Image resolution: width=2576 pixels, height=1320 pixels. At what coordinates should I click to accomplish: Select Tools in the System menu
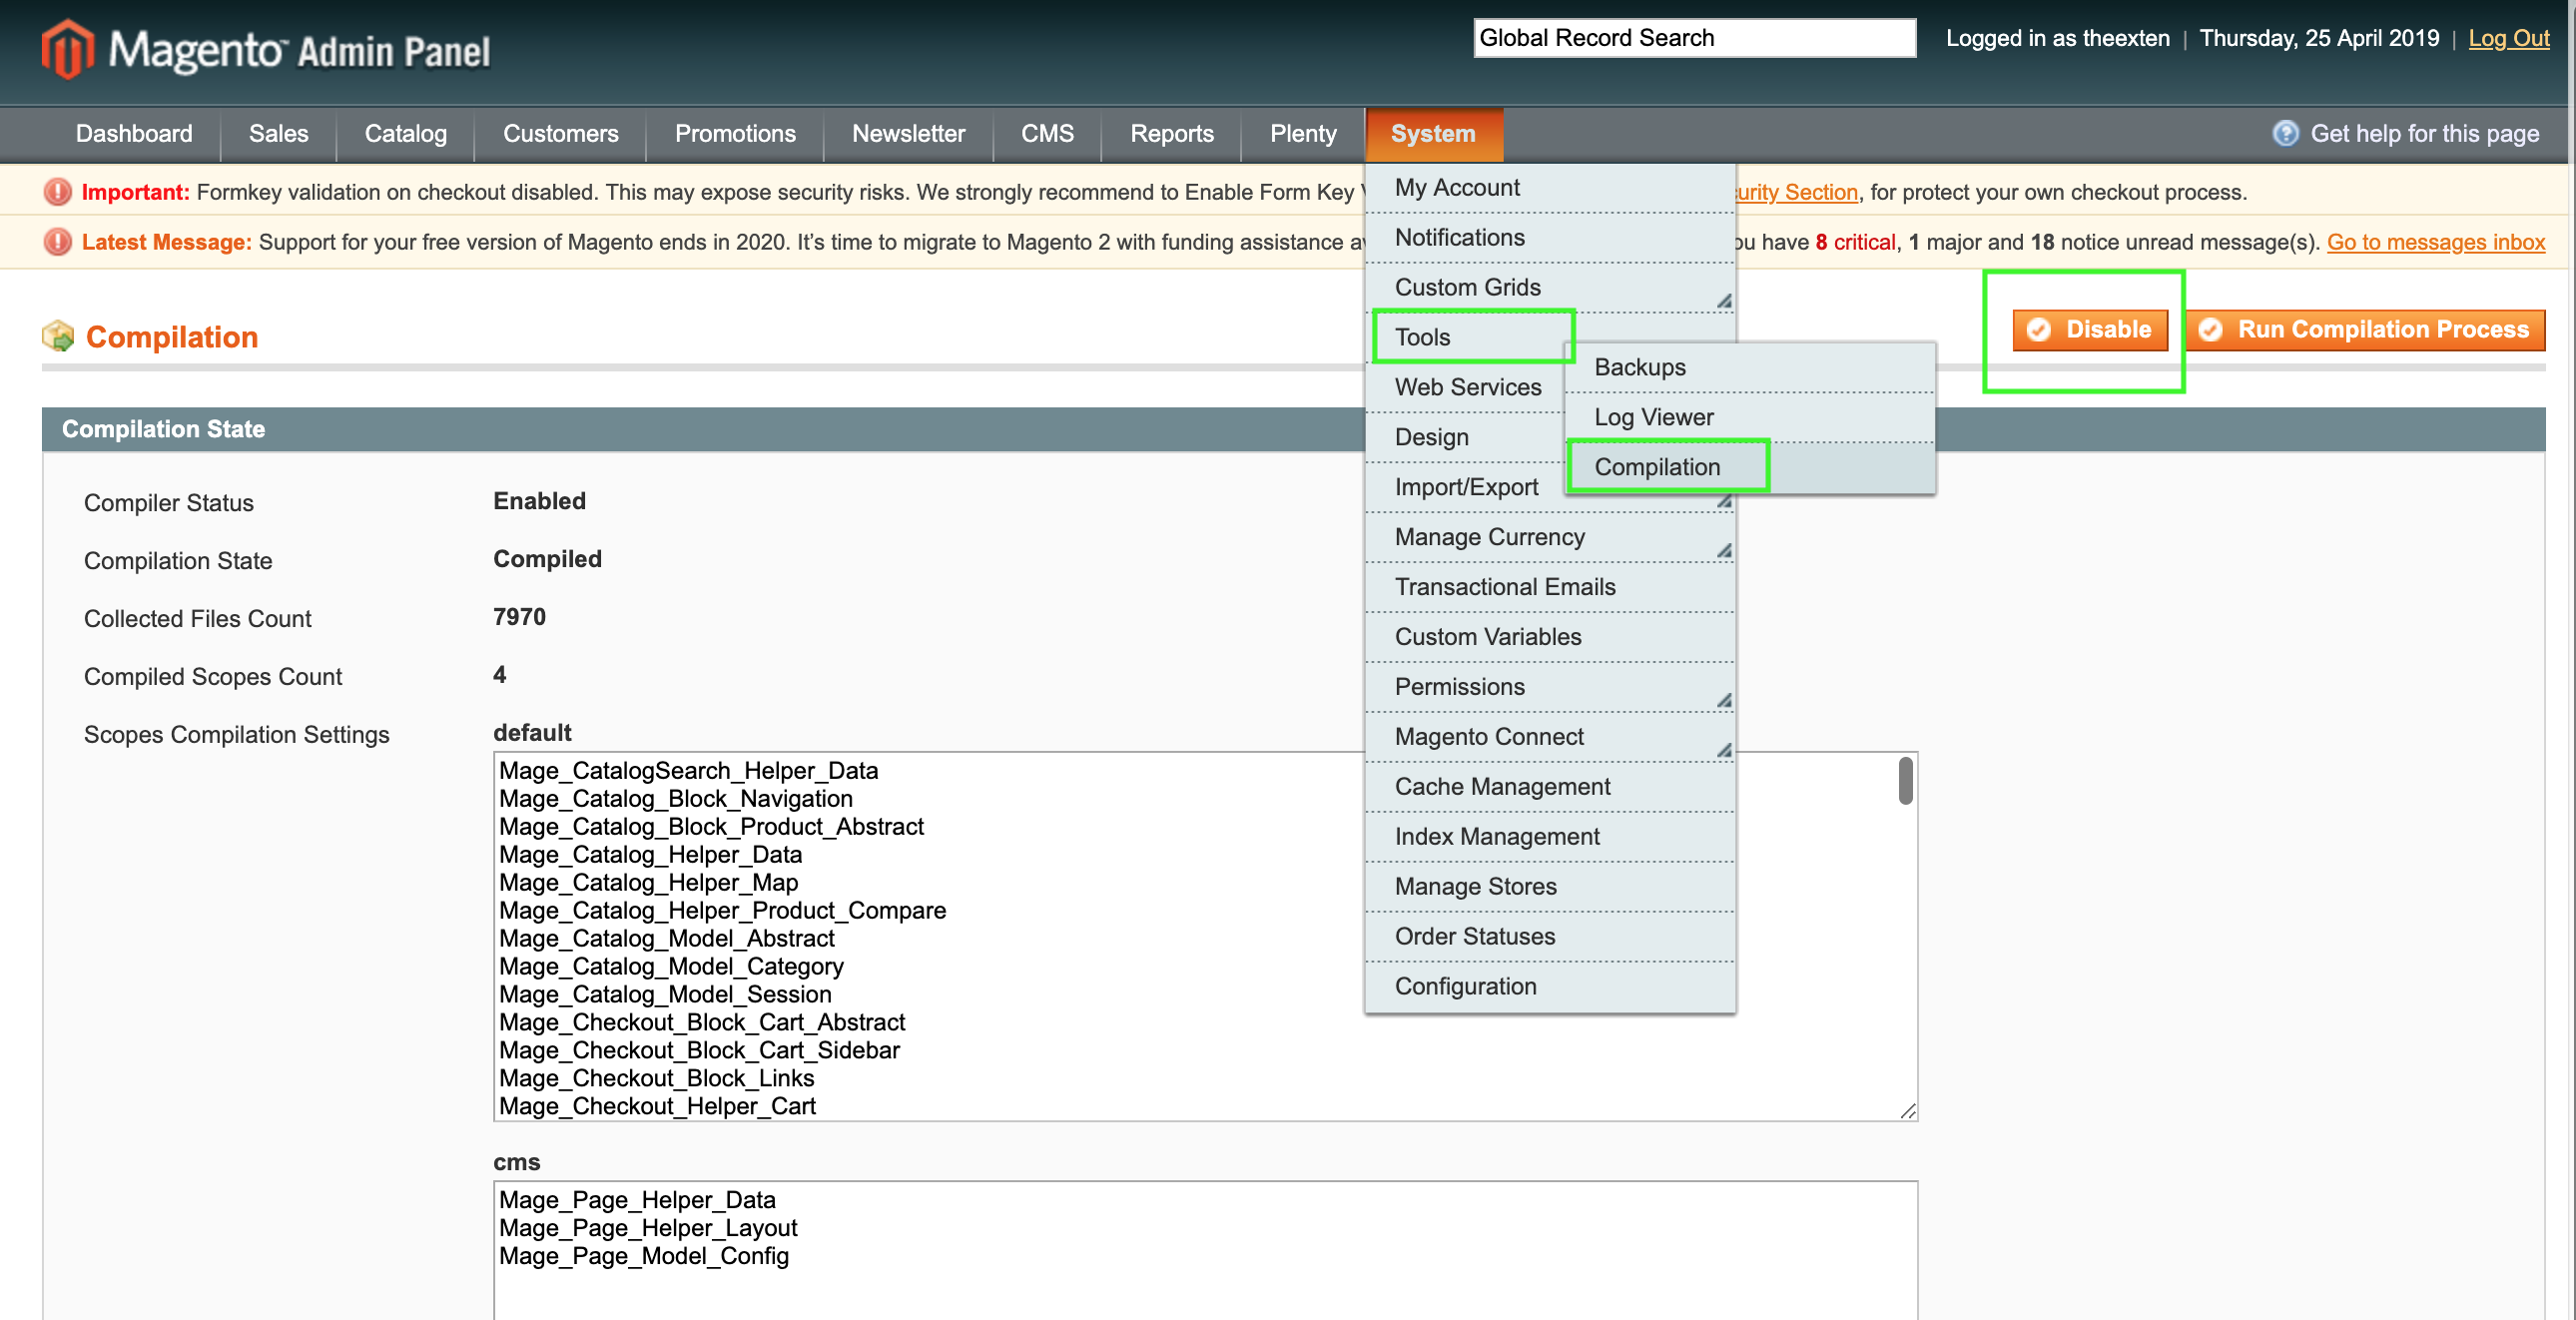1472,337
